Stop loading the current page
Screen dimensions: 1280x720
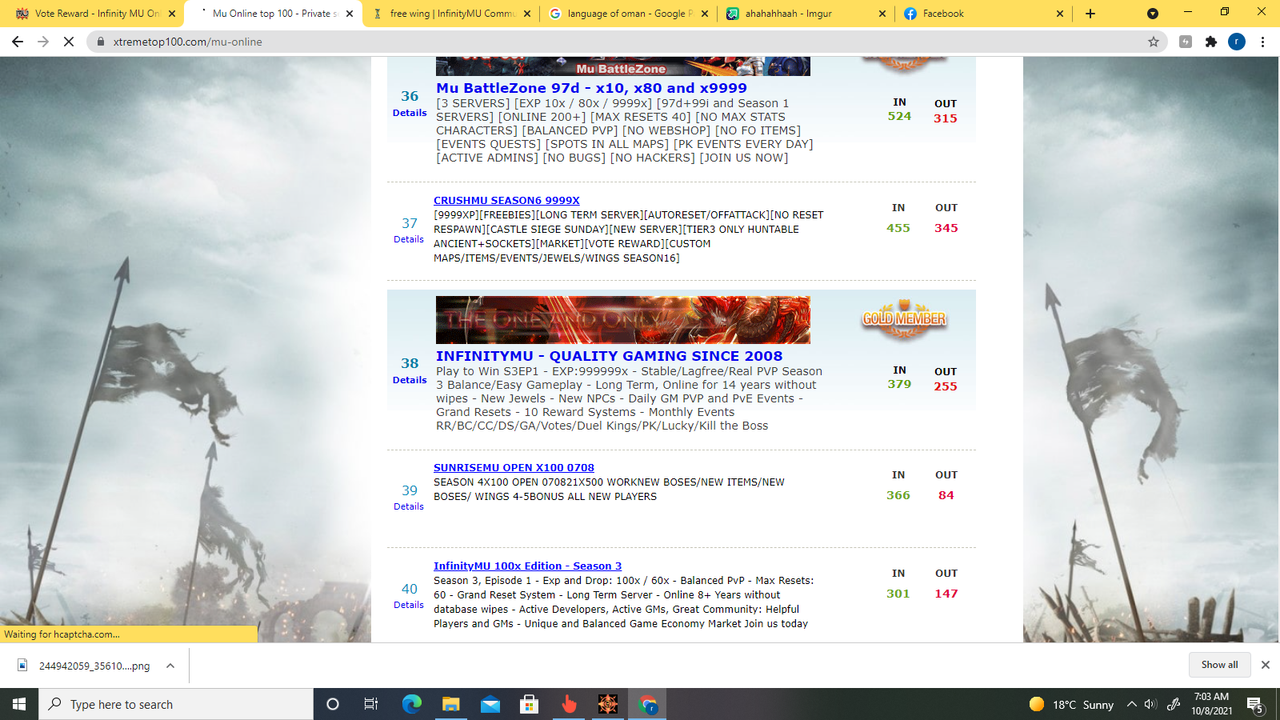(x=69, y=42)
